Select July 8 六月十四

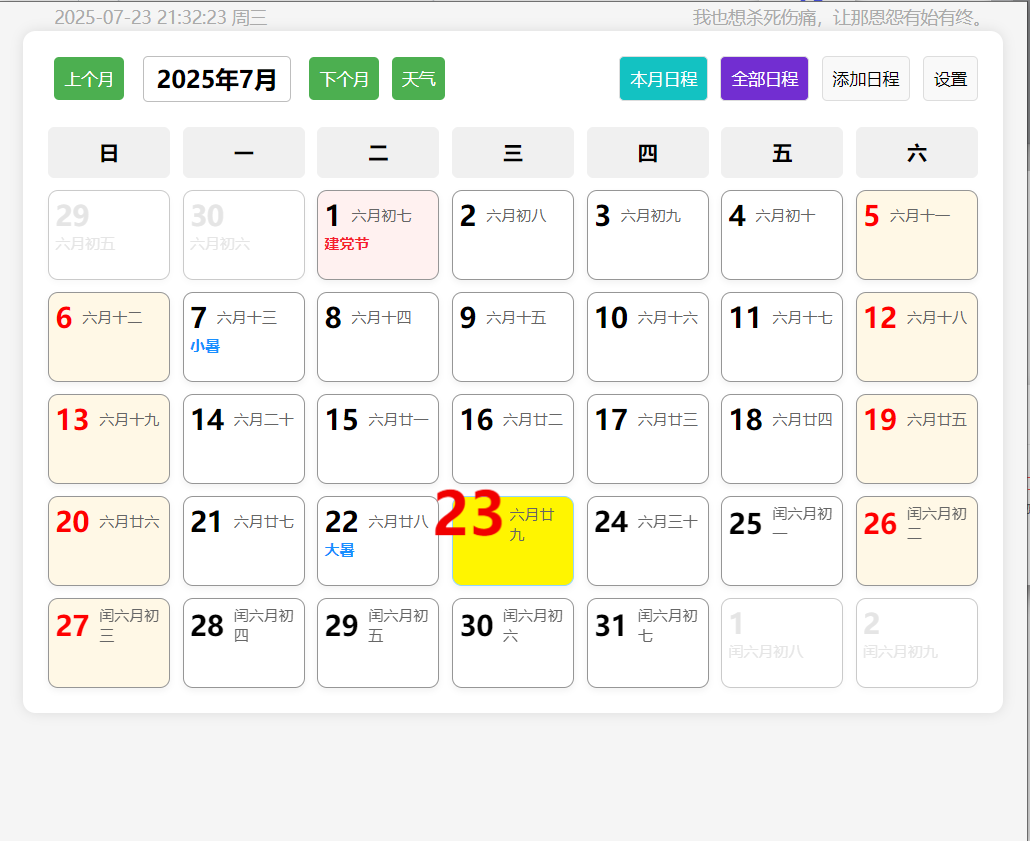pos(378,337)
